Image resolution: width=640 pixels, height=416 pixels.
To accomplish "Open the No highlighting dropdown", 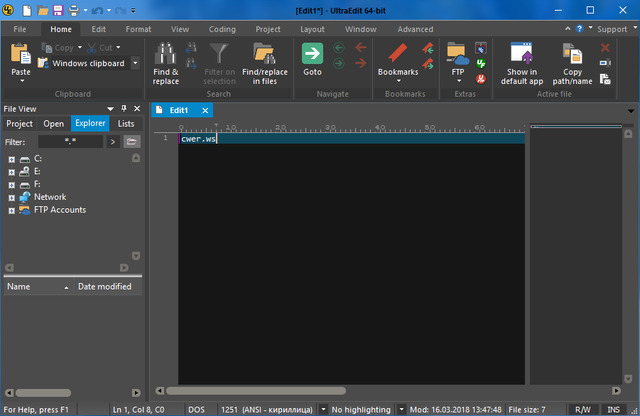I will [x=401, y=409].
